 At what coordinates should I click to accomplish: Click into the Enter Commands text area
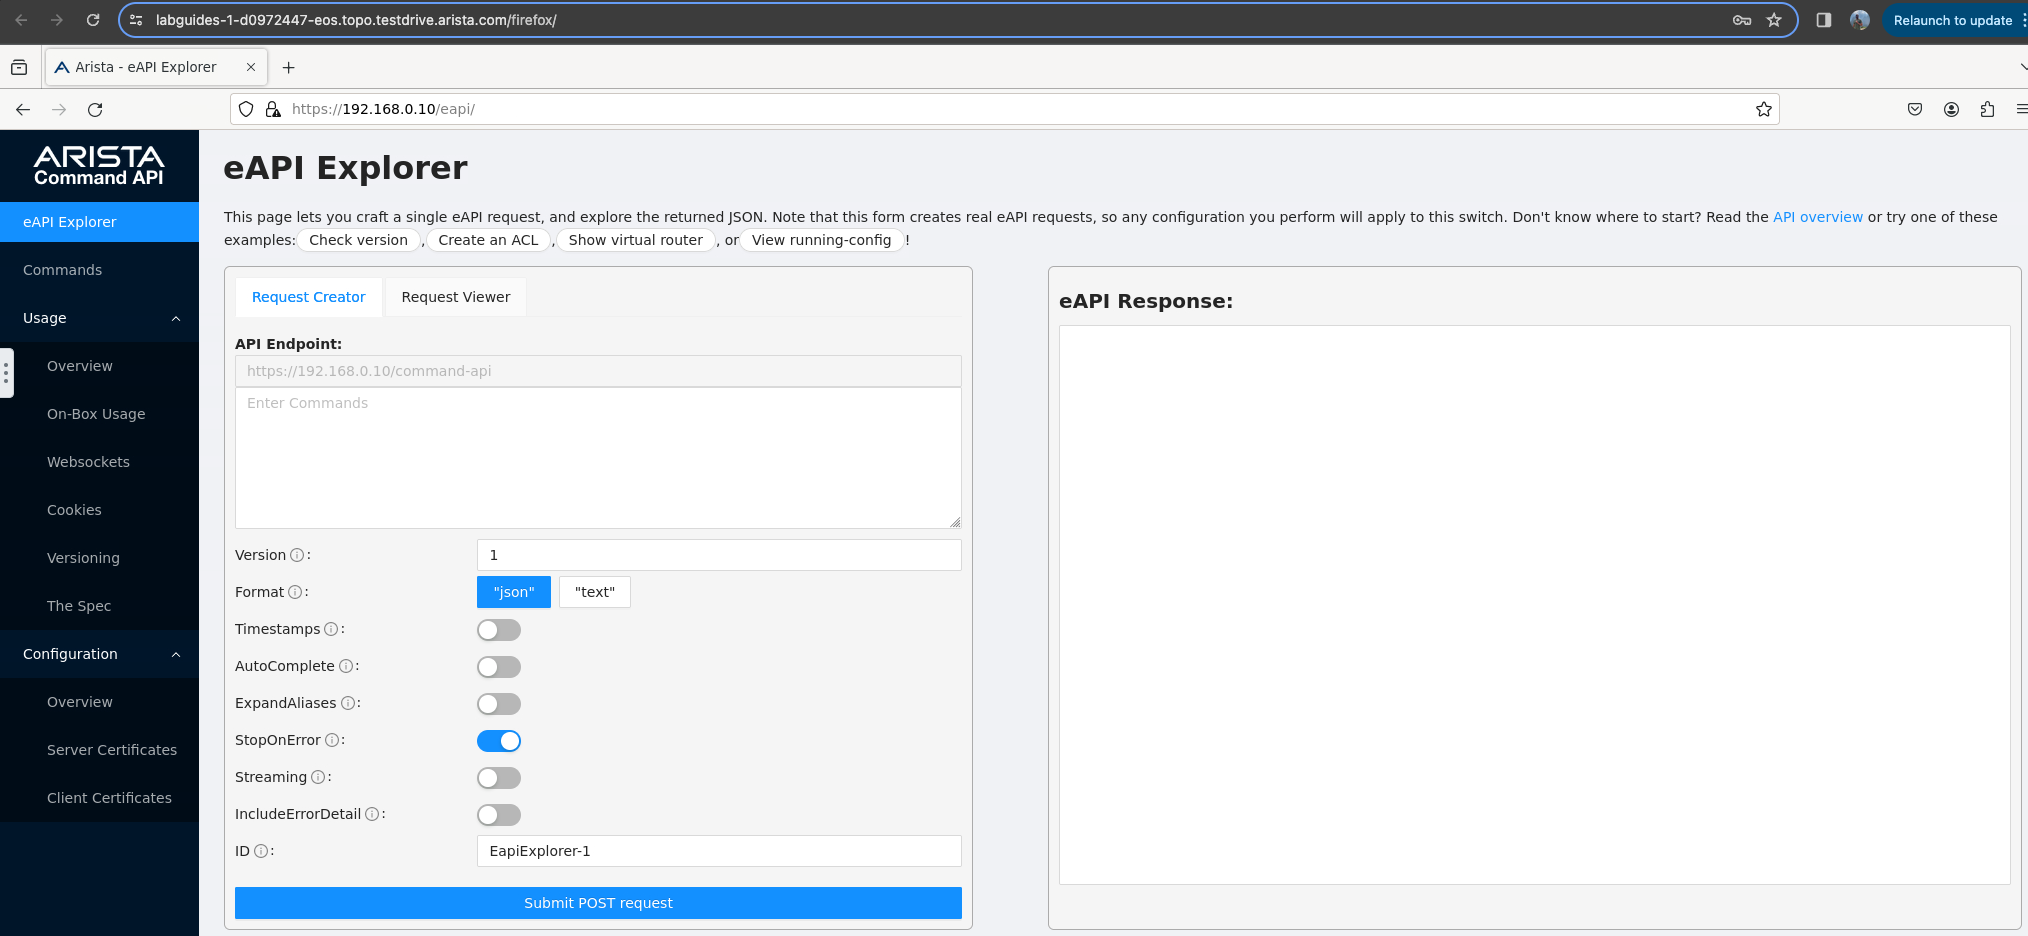coord(598,457)
